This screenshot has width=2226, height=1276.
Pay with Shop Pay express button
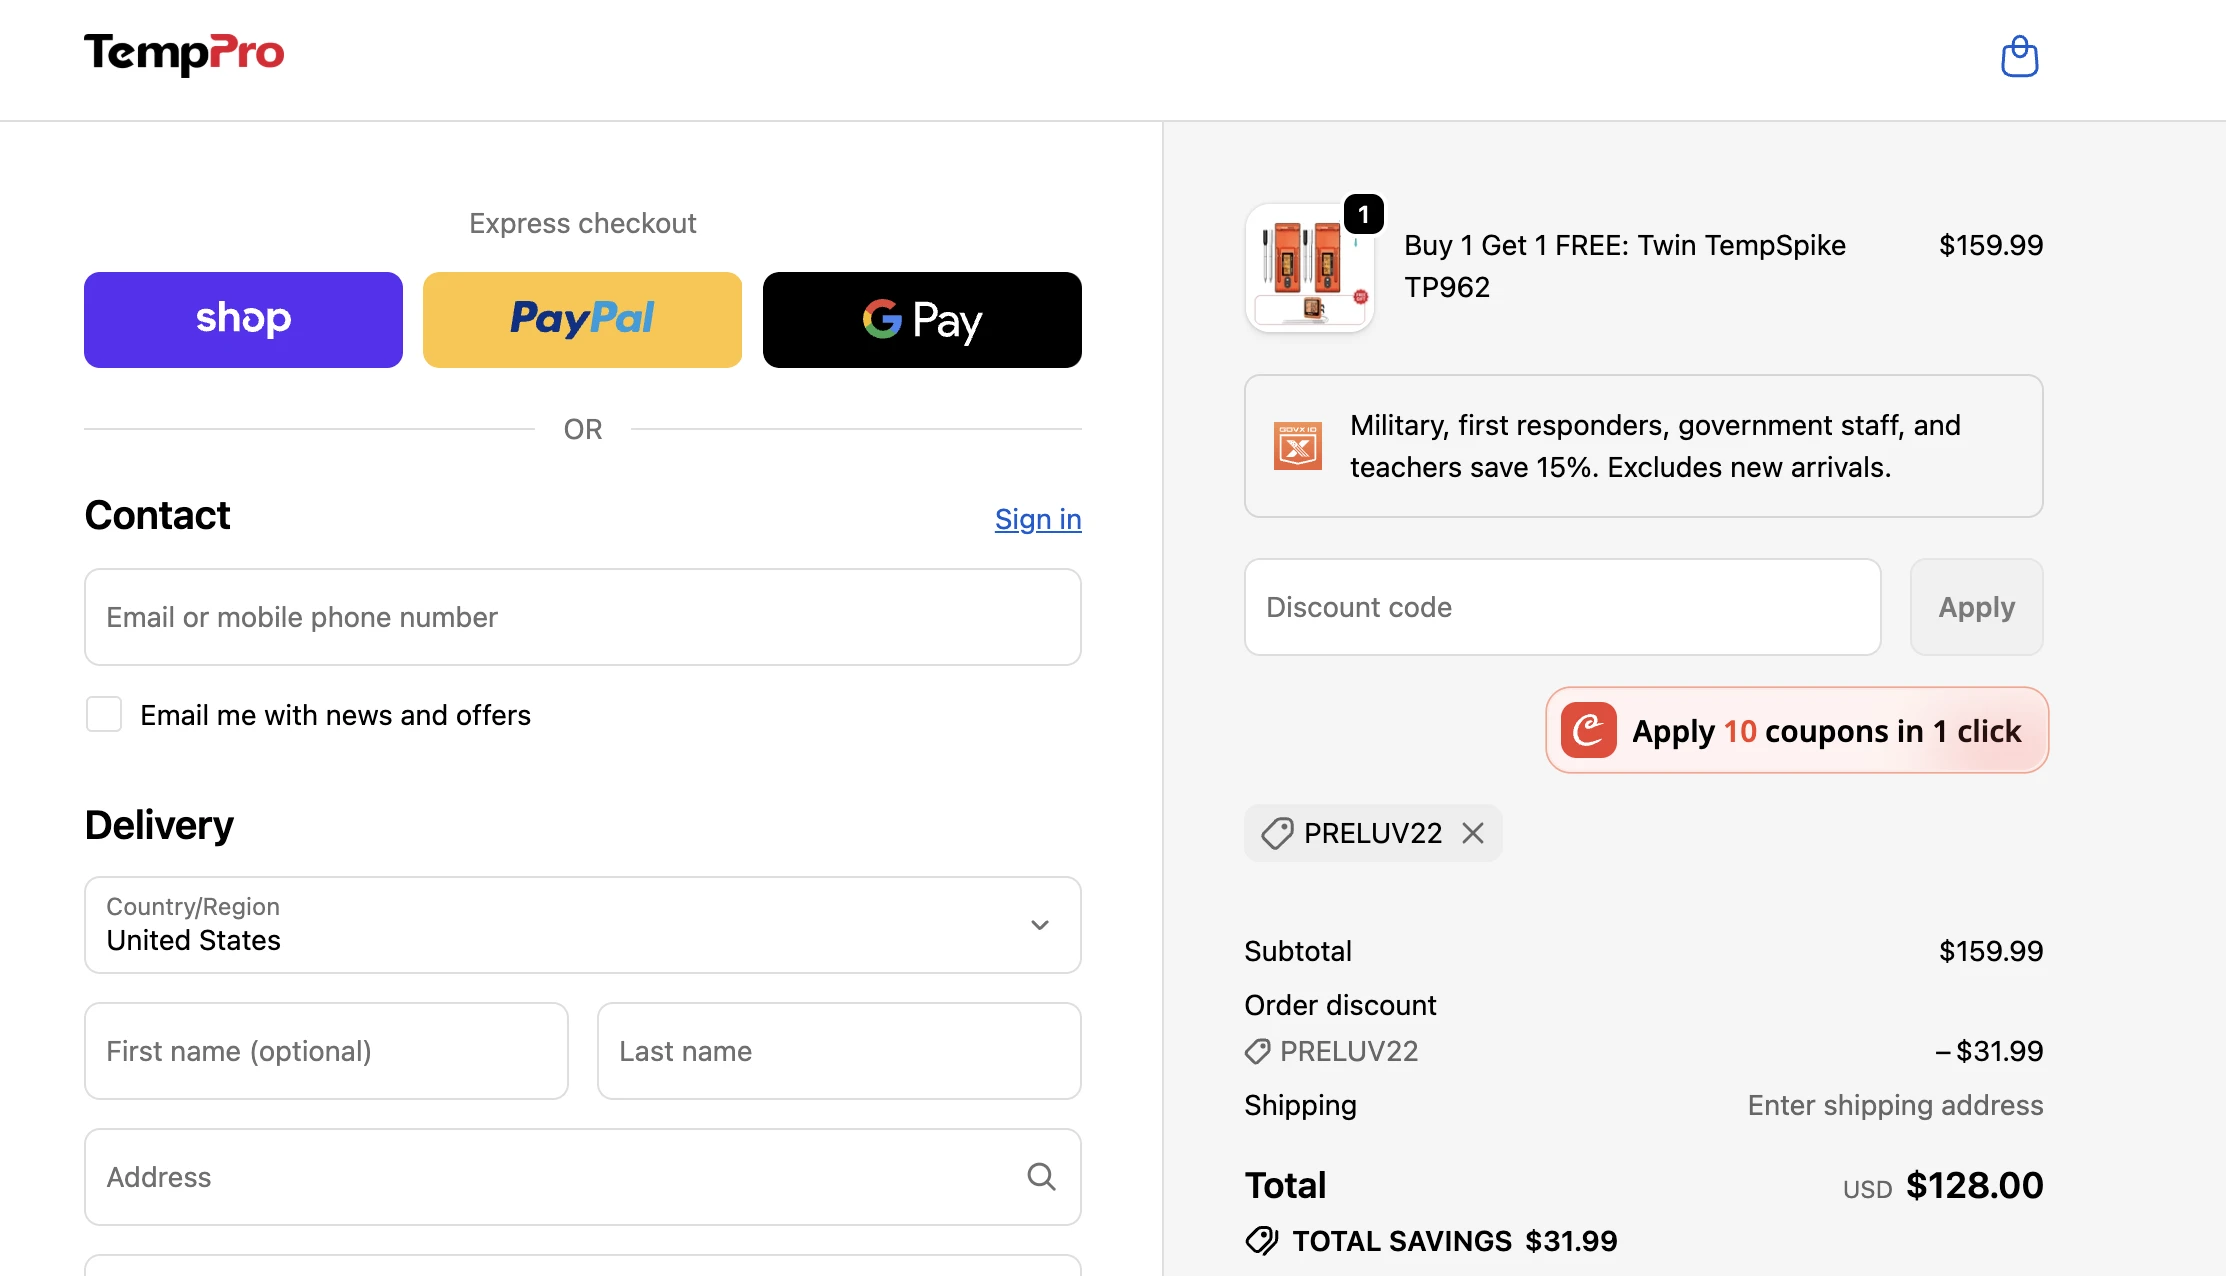point(243,320)
